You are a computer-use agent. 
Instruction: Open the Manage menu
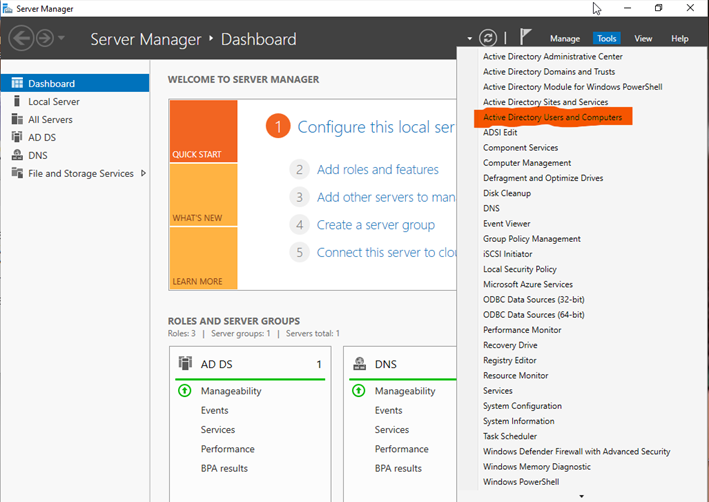click(x=565, y=39)
